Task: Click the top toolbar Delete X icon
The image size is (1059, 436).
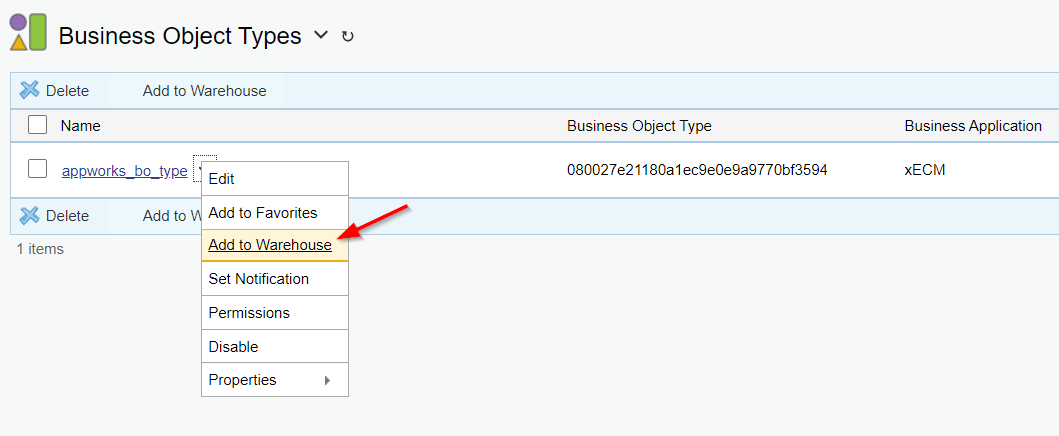Action: click(x=30, y=90)
